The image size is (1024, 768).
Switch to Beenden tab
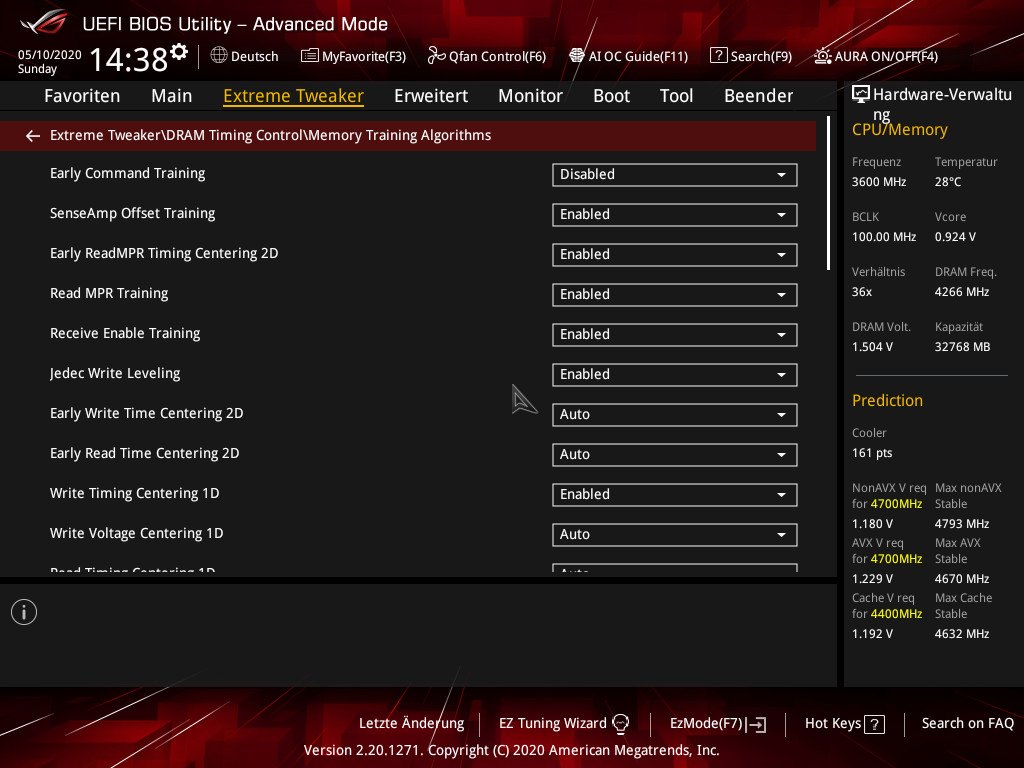pos(759,95)
